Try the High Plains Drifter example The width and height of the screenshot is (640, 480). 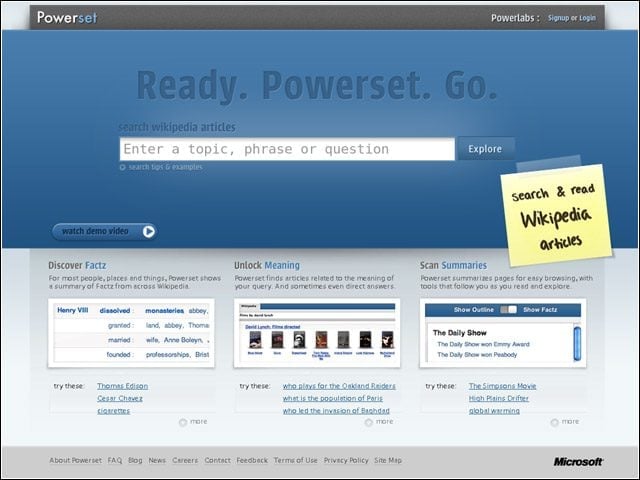click(499, 398)
